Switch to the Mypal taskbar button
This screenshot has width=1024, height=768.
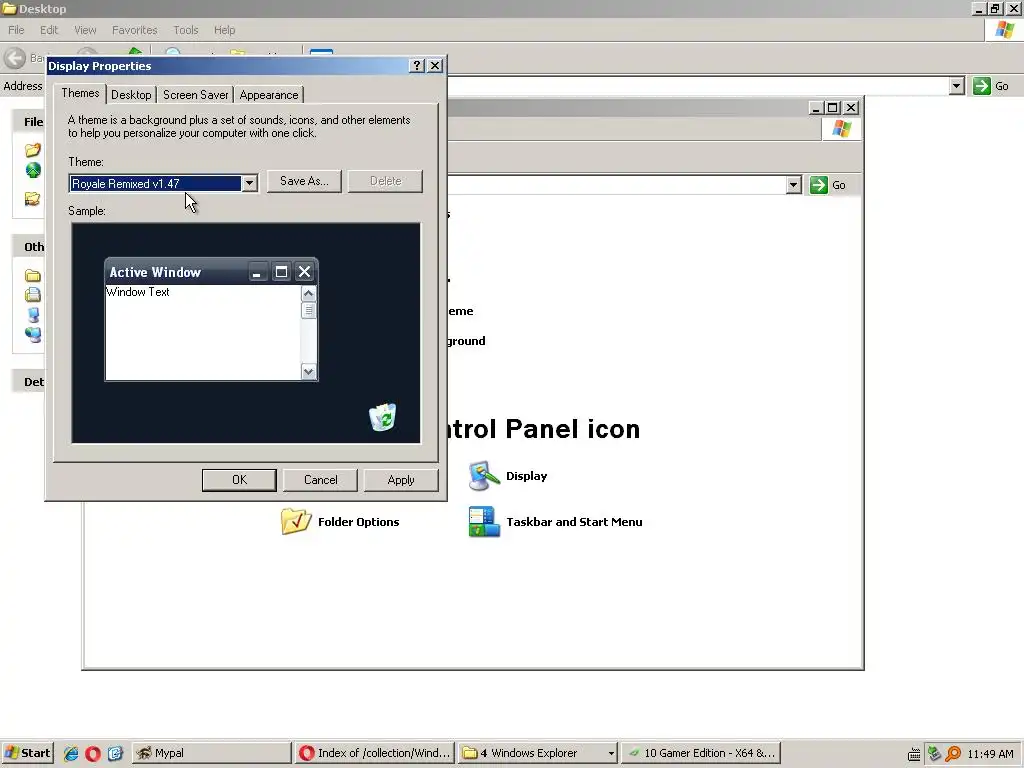coord(211,754)
